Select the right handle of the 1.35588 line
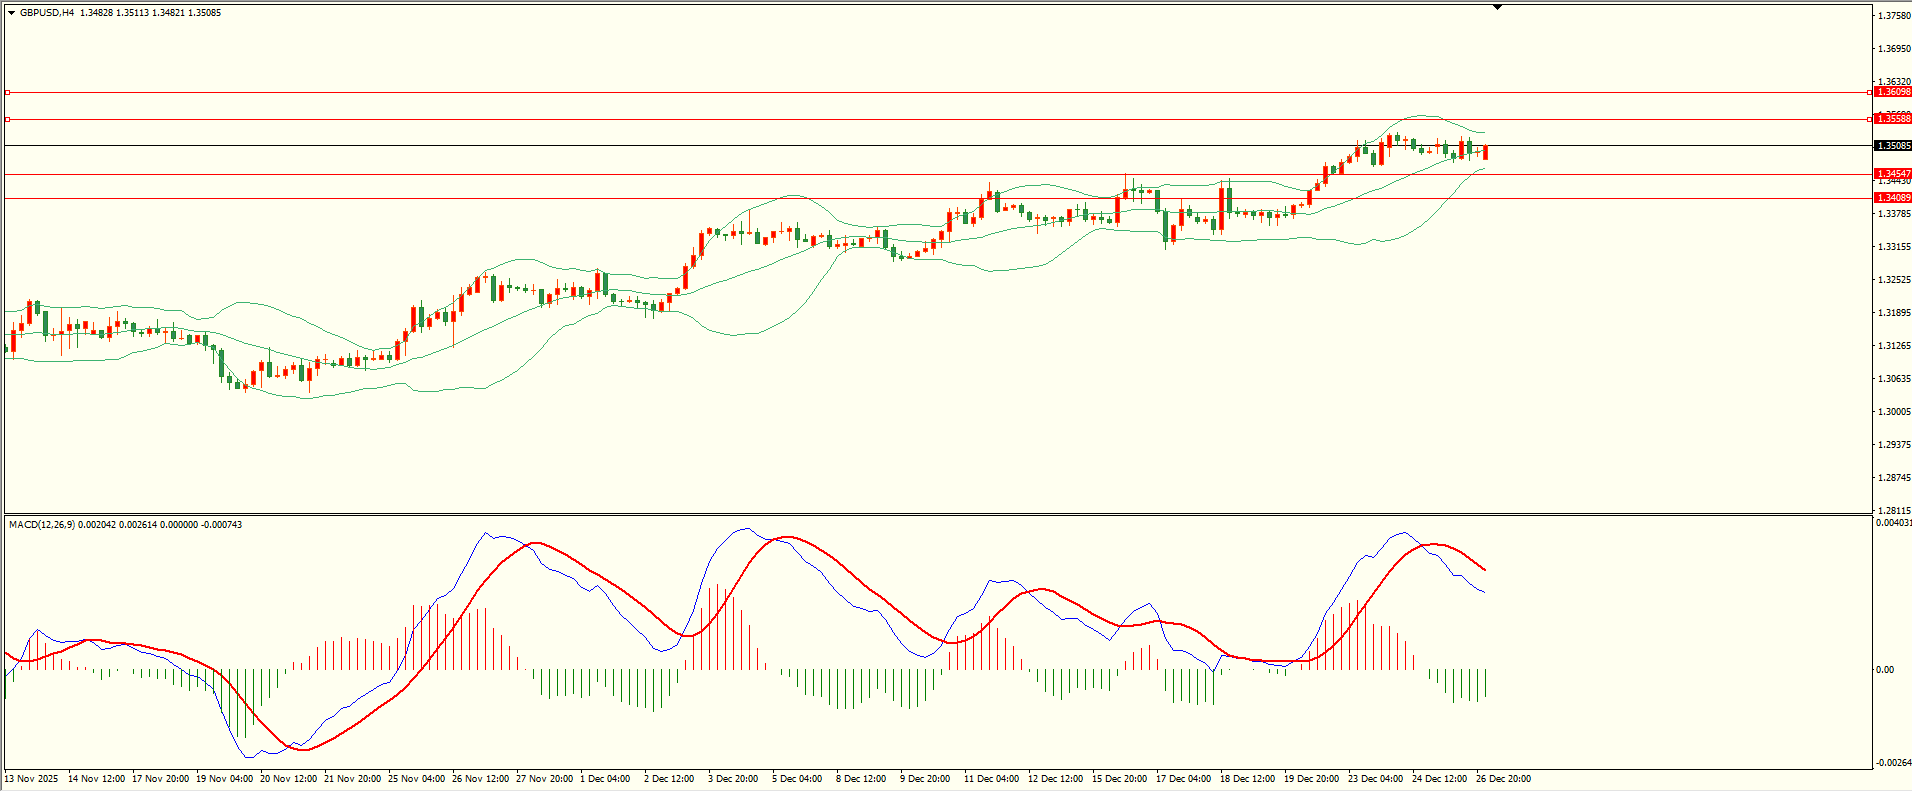Screen dimensions: 1912x792 [1870, 119]
